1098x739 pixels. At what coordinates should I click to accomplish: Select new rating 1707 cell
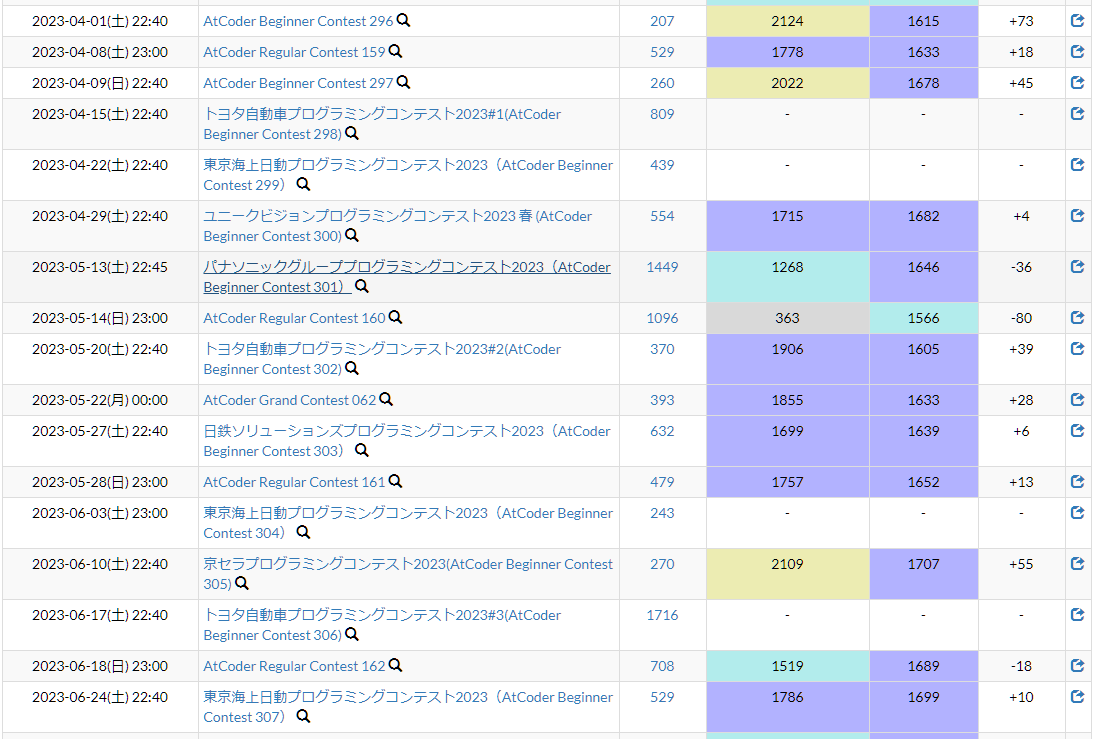point(924,574)
